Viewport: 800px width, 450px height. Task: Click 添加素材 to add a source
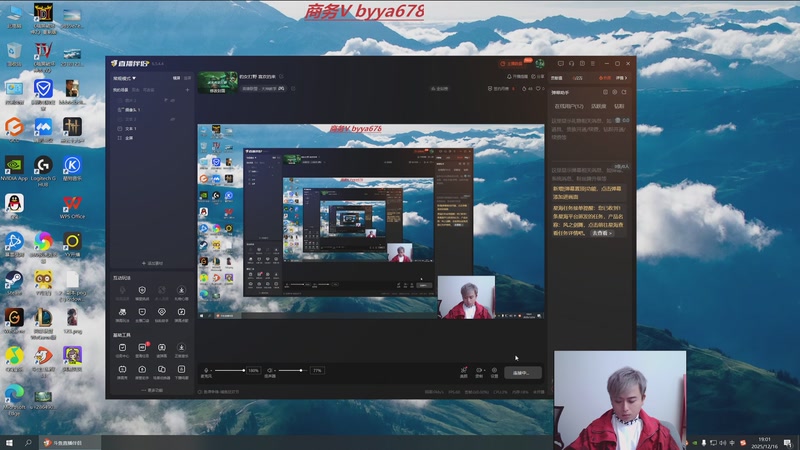152,263
